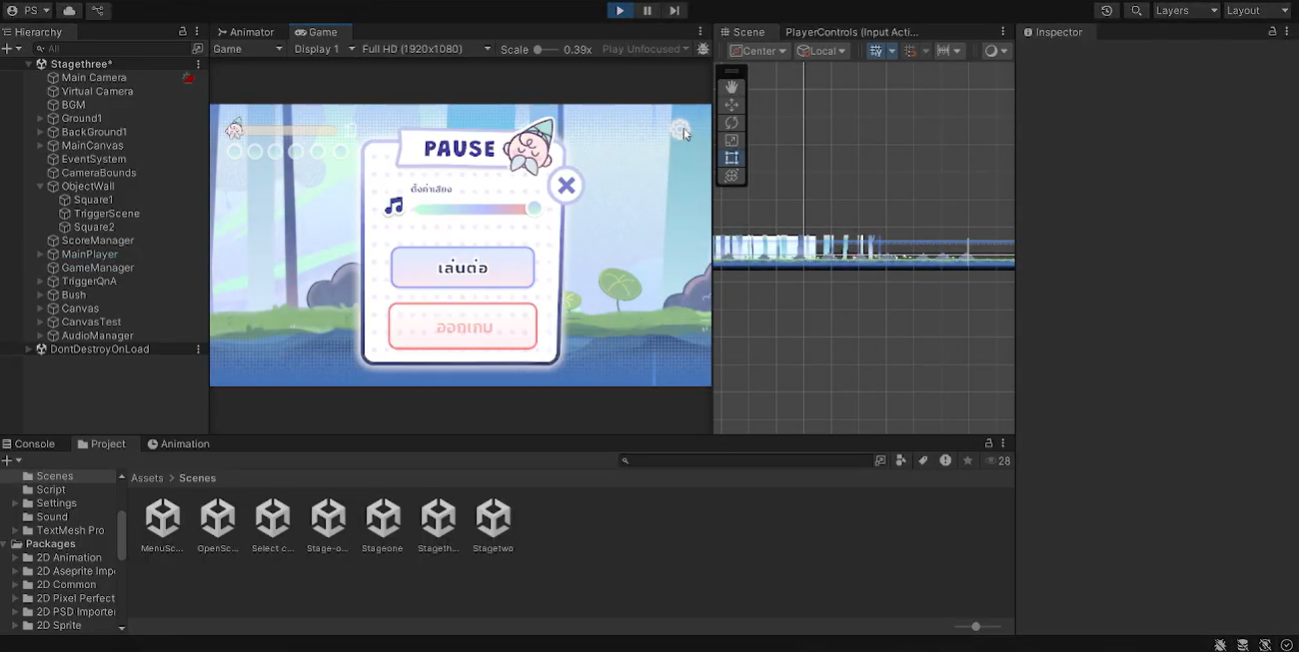1299x652 pixels.
Task: Click the red quit game button
Action: 462,327
